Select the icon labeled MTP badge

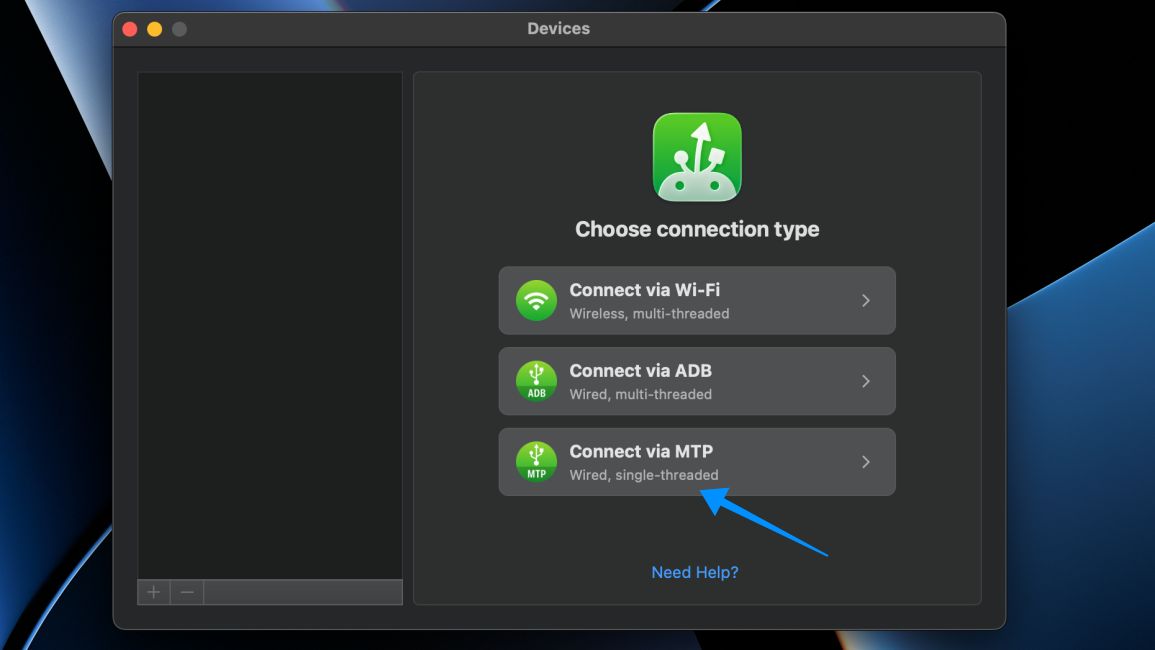[536, 472]
